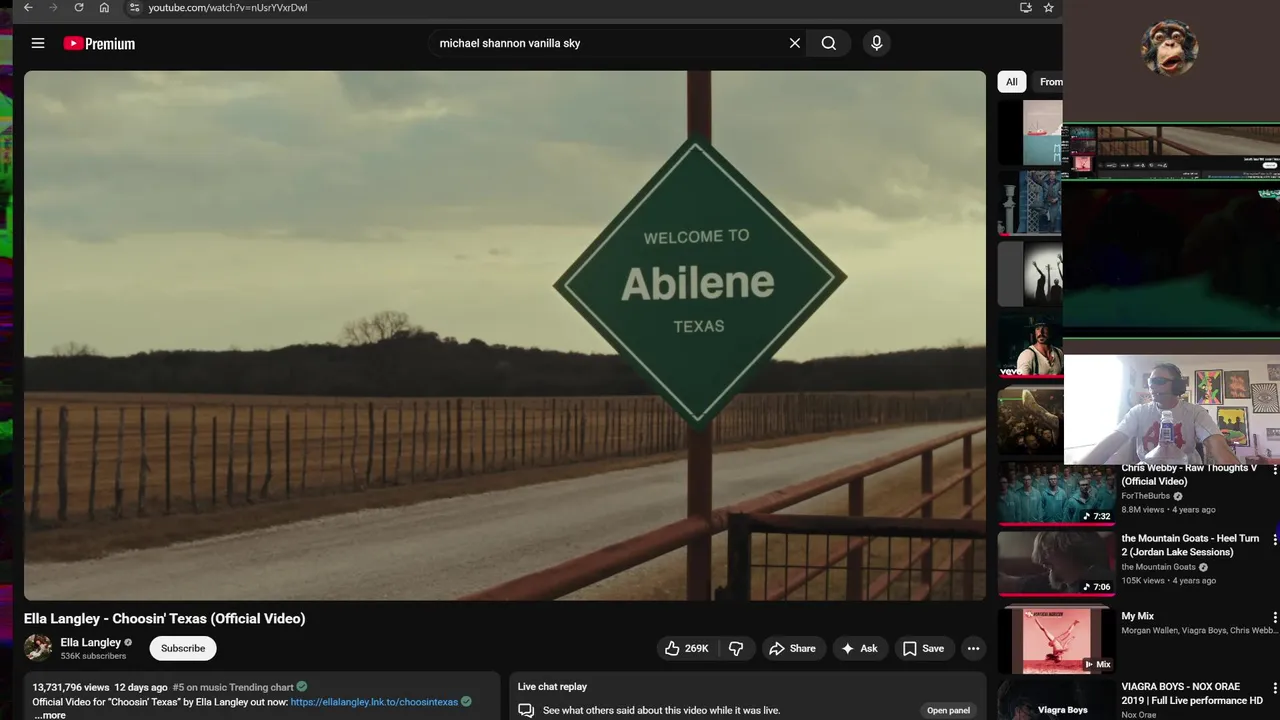Dislike the video with thumbs down icon
The width and height of the screenshot is (1280, 720).
point(736,648)
